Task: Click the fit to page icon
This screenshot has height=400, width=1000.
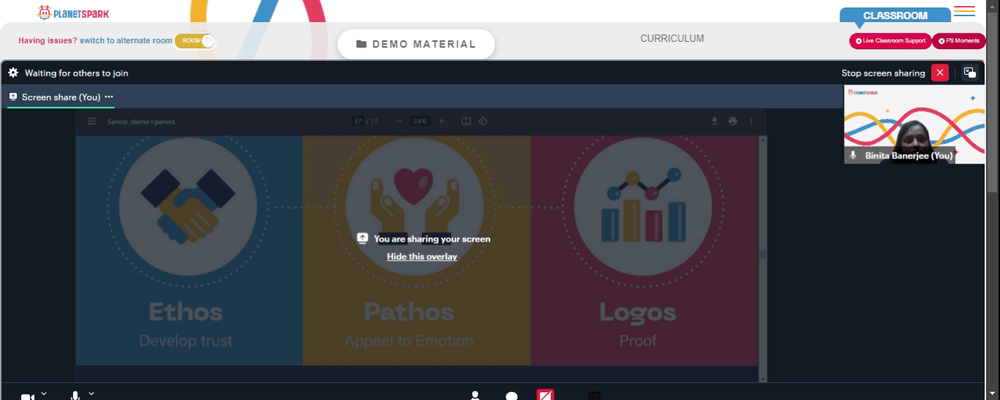Action: (466, 121)
